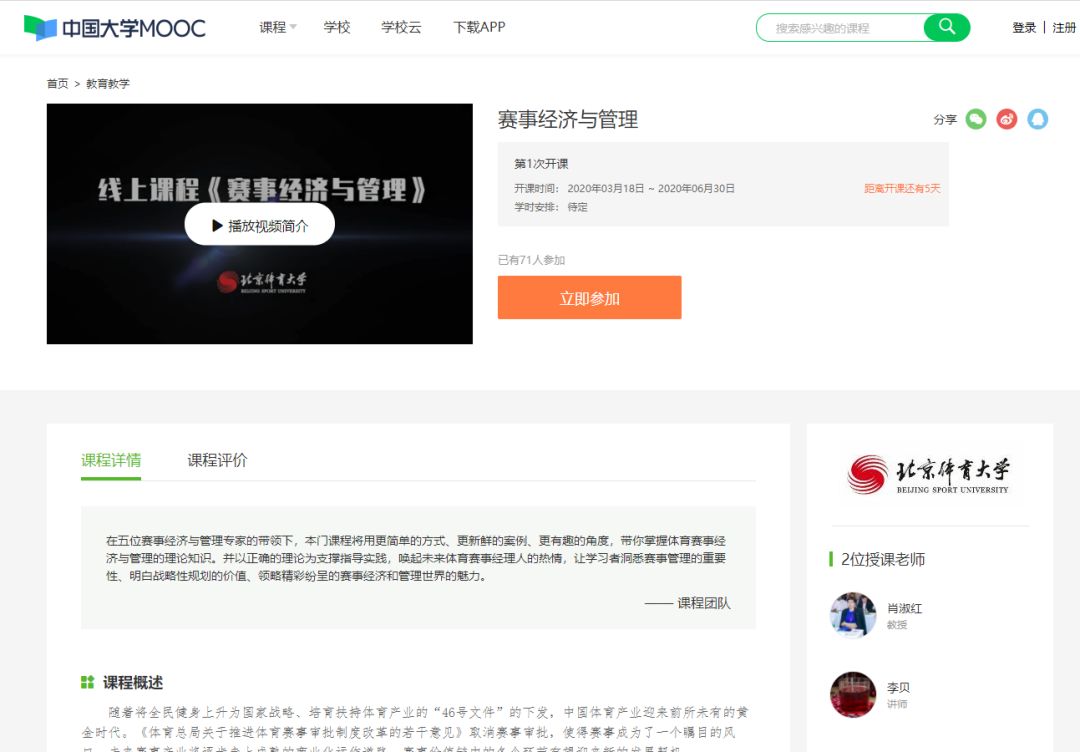
Task: Share course via Weibo icon
Action: tap(1007, 119)
